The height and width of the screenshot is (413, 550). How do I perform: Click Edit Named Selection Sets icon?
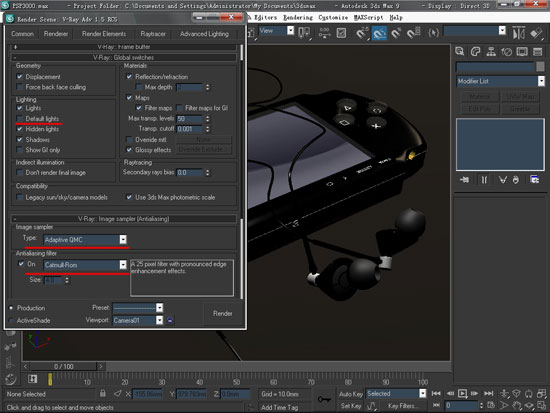click(434, 33)
